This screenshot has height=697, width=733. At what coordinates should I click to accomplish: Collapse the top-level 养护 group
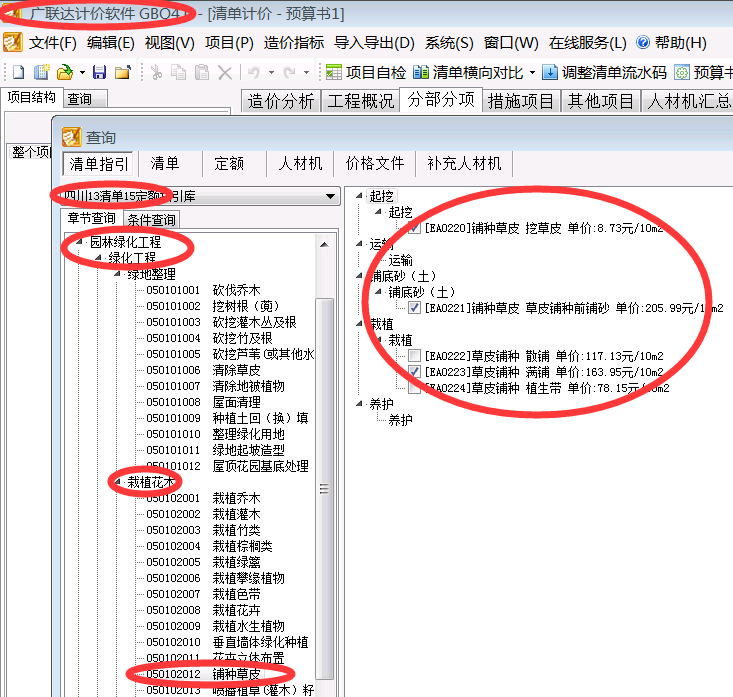[x=359, y=403]
